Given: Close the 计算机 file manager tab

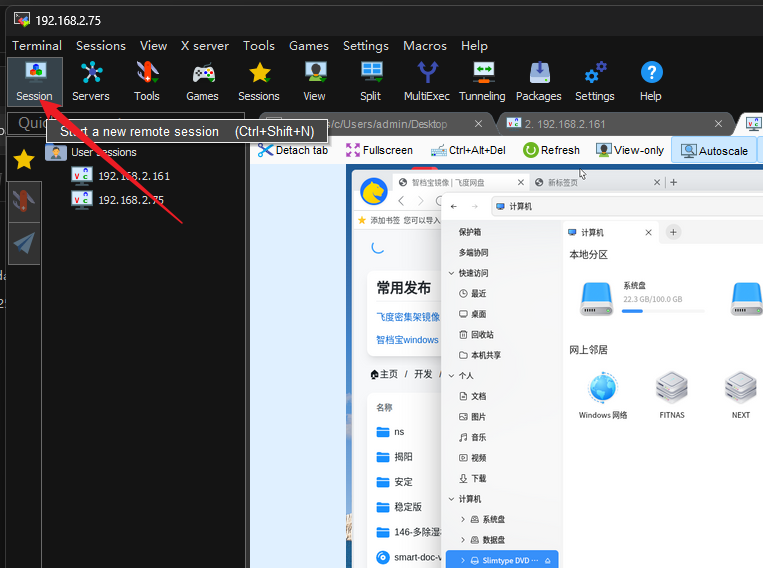Looking at the screenshot, I should pos(649,232).
